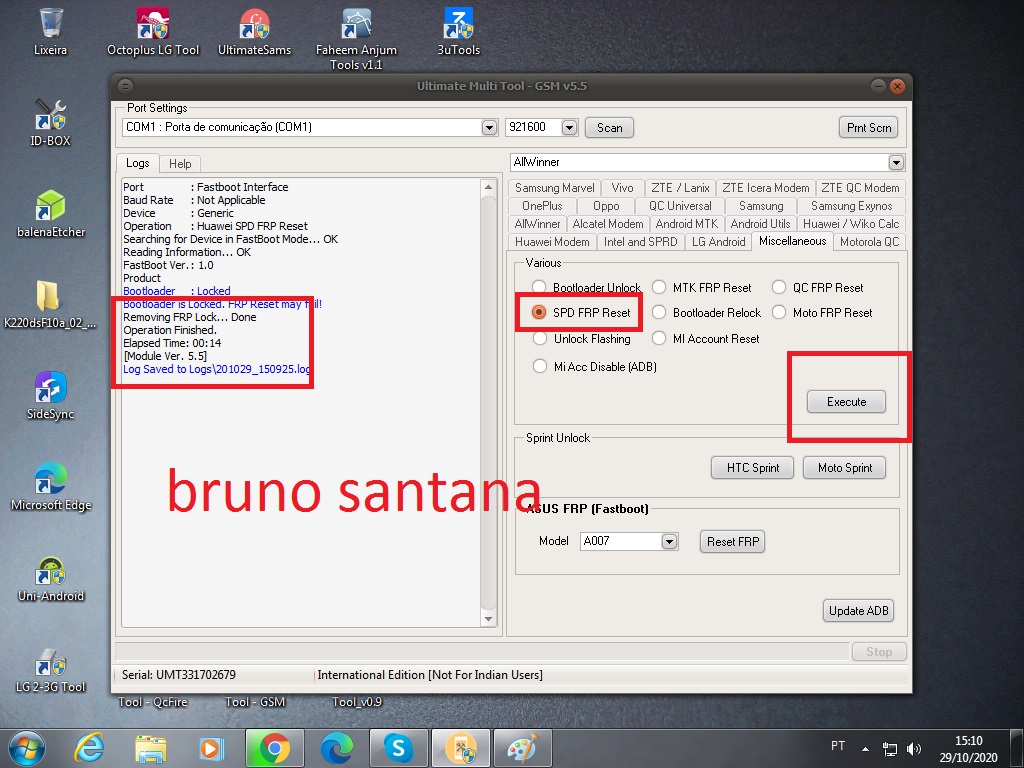Switch to the Help tab
1024x768 pixels.
click(180, 164)
